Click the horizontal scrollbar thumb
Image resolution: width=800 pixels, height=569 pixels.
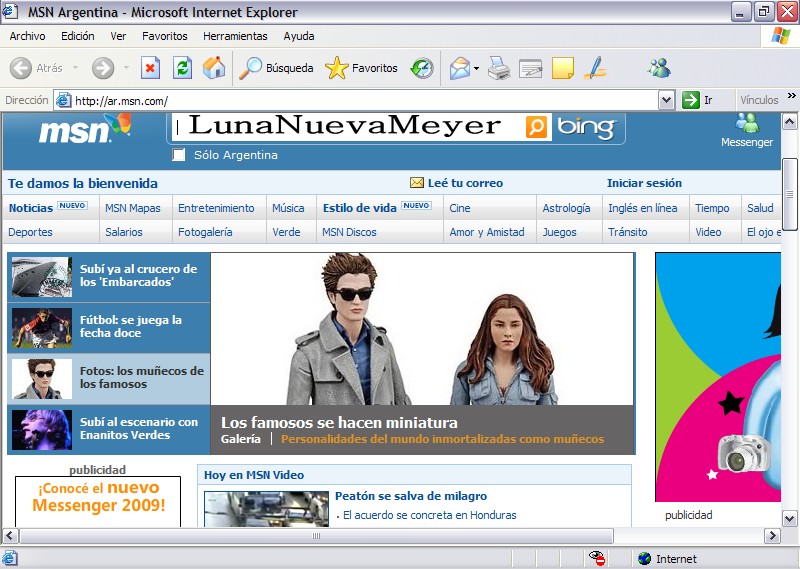point(316,536)
